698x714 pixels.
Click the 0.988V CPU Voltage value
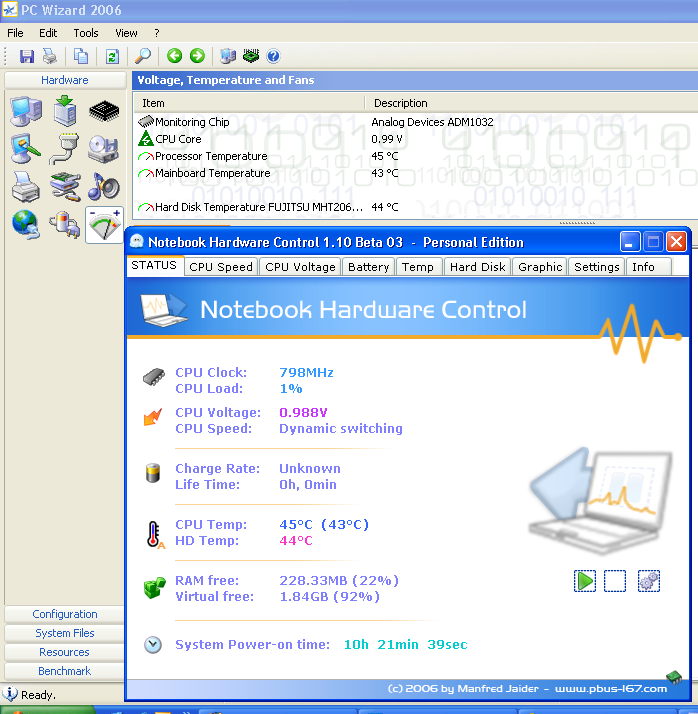tap(303, 413)
